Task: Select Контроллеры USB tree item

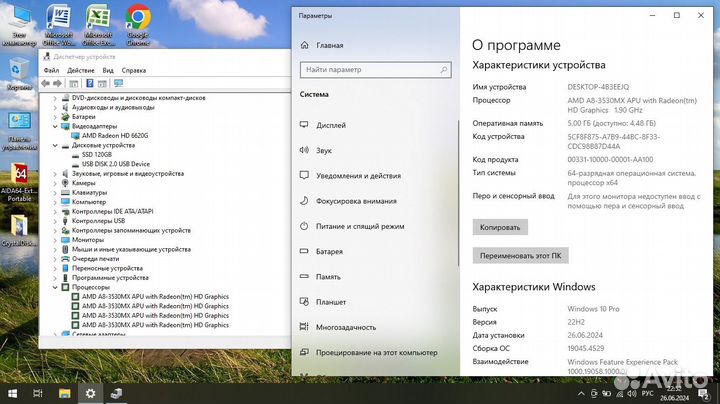Action: 98,221
